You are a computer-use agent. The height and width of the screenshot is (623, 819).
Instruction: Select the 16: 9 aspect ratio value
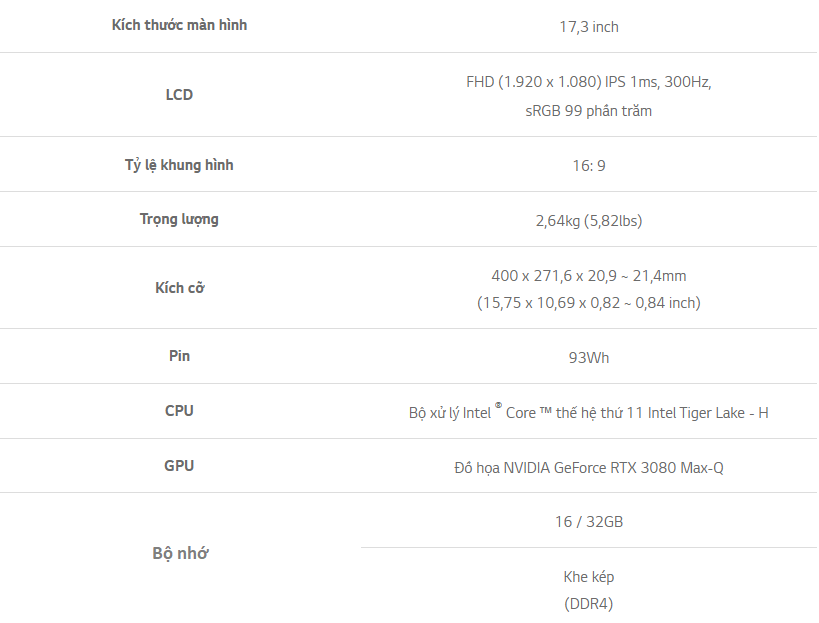(589, 166)
